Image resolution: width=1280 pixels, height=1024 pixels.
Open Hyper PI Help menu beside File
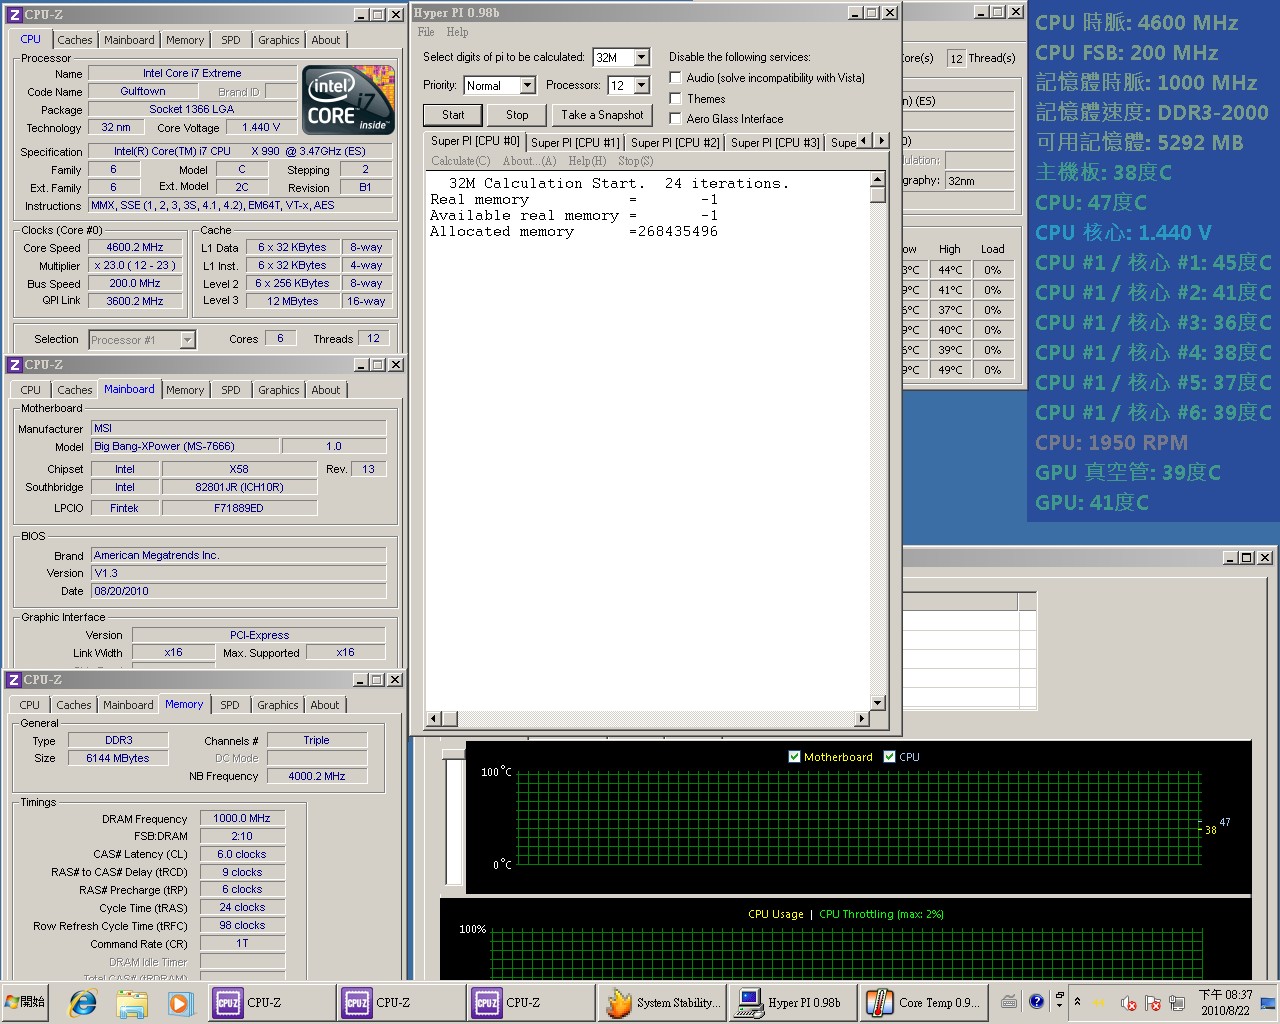pos(457,32)
